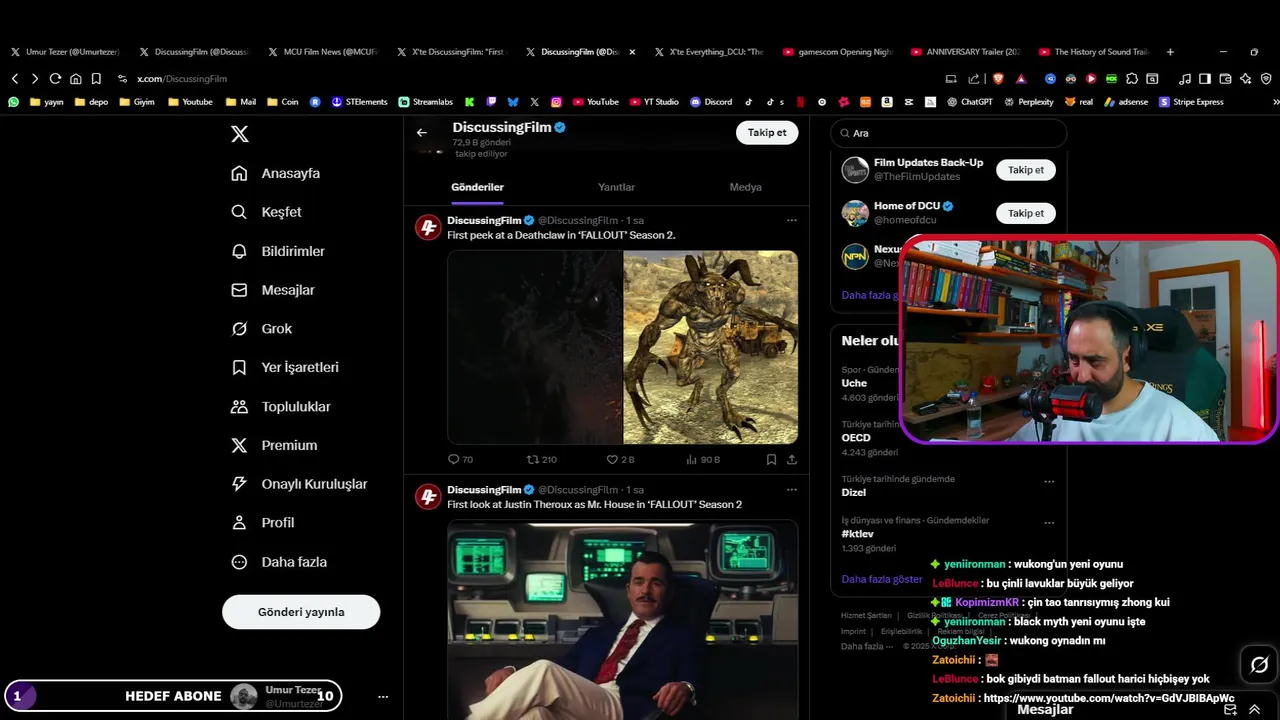Click browser forward button

coord(35,79)
